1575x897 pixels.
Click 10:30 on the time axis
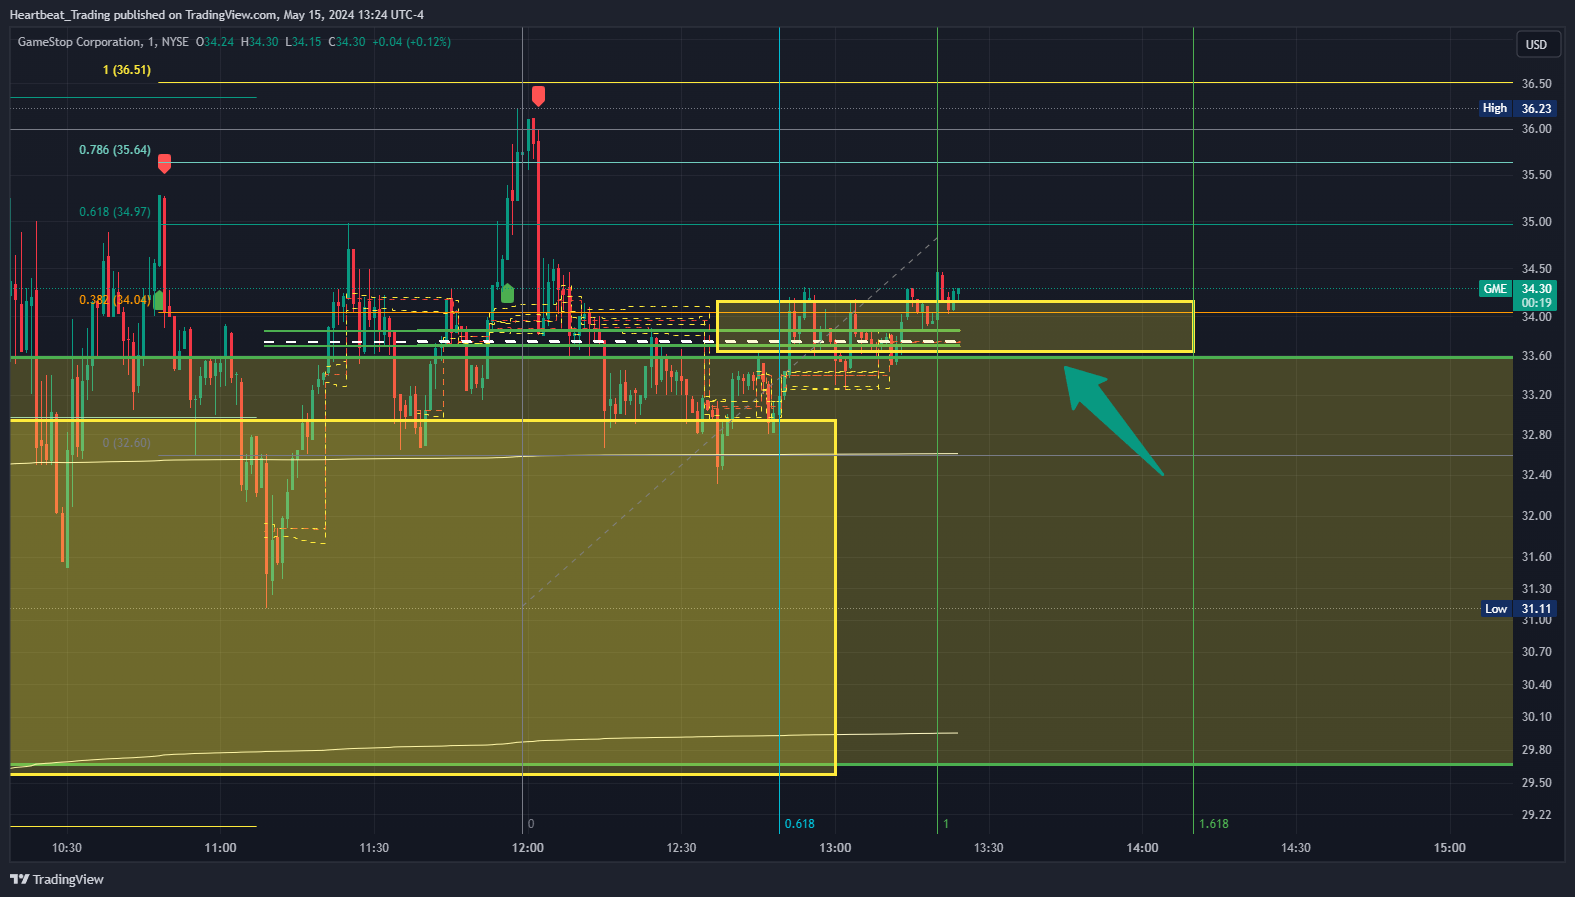[x=67, y=848]
